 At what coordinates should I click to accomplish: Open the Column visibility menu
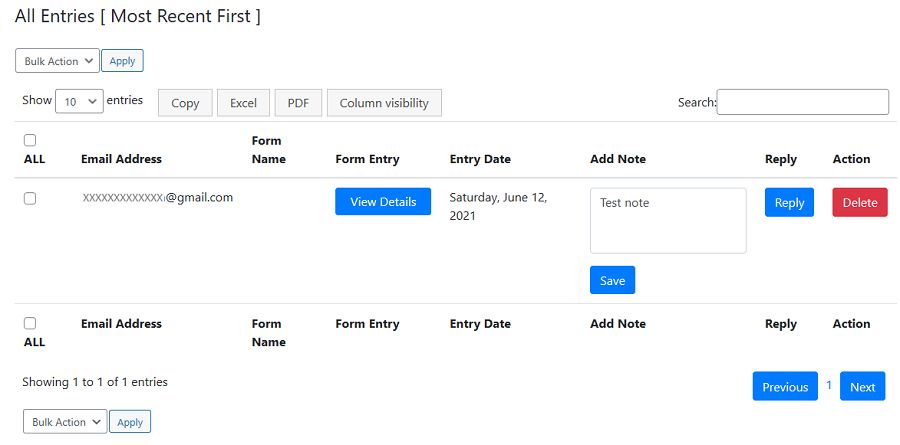pos(384,103)
